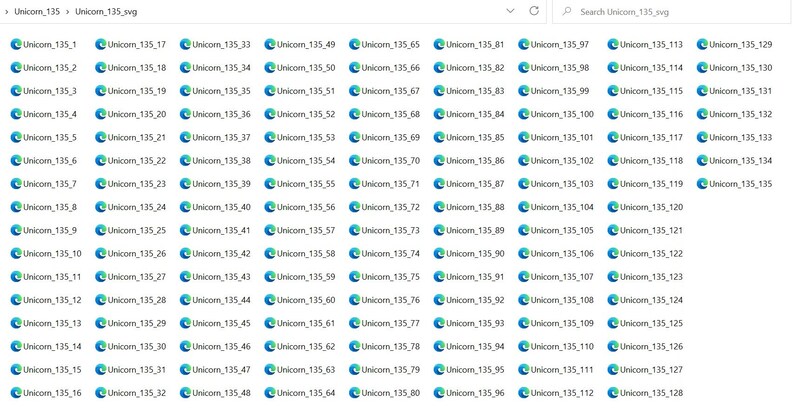This screenshot has width=794, height=420.
Task: Select file name Unicorn_135_126
Action: (x=652, y=347)
